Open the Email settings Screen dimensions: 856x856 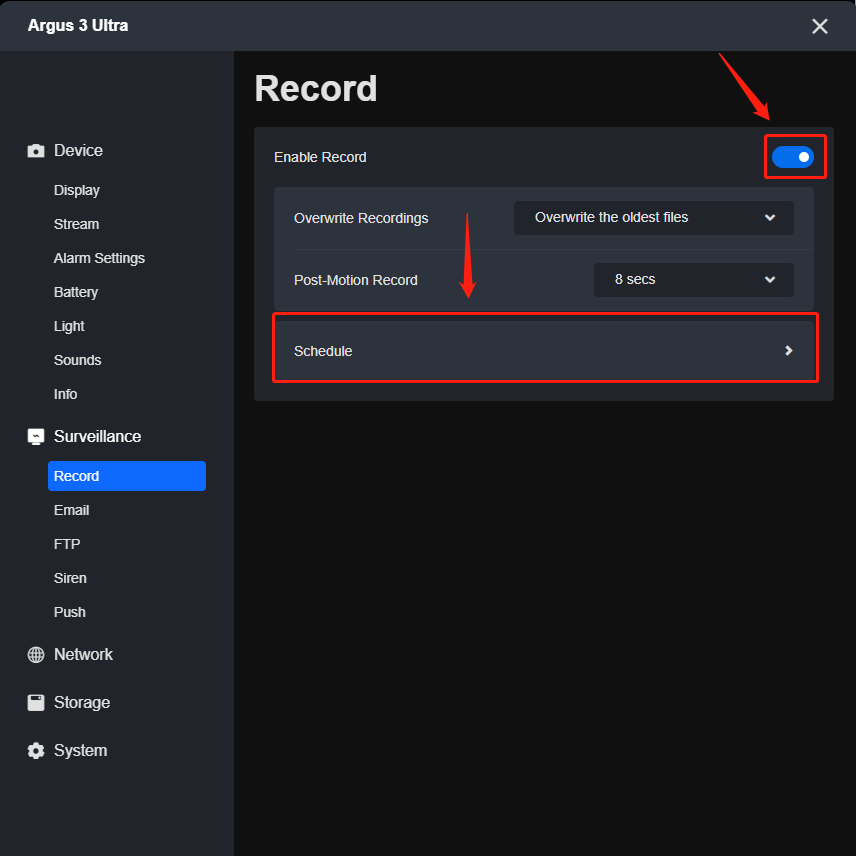(72, 510)
